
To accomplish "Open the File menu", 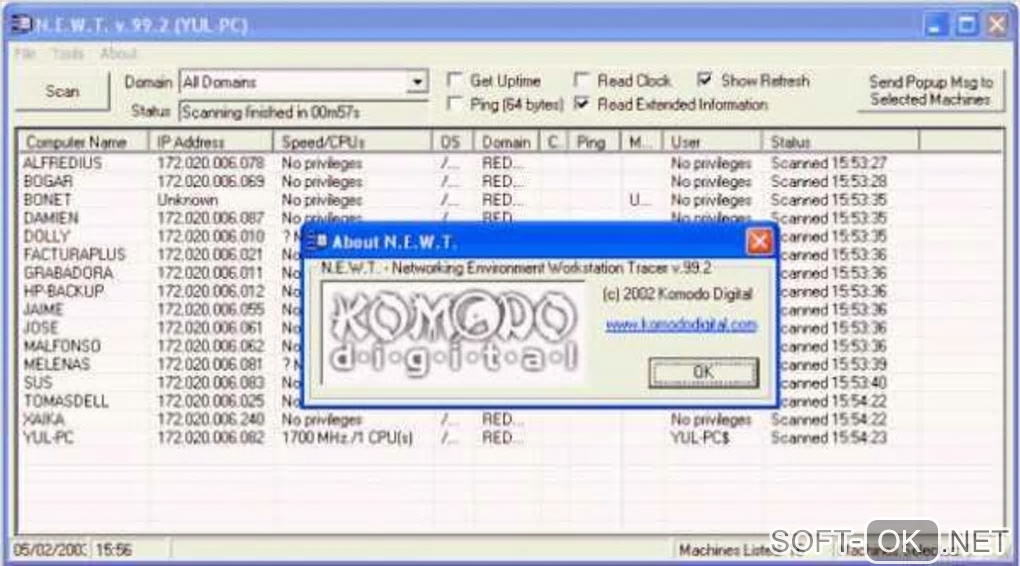I will click(25, 53).
